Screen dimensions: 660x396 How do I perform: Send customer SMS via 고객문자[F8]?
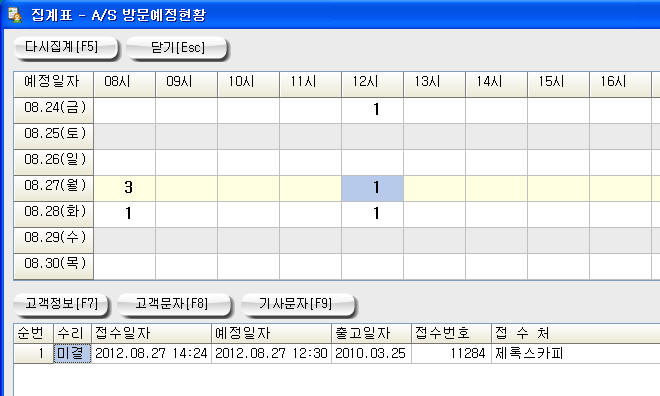pyautogui.click(x=174, y=304)
